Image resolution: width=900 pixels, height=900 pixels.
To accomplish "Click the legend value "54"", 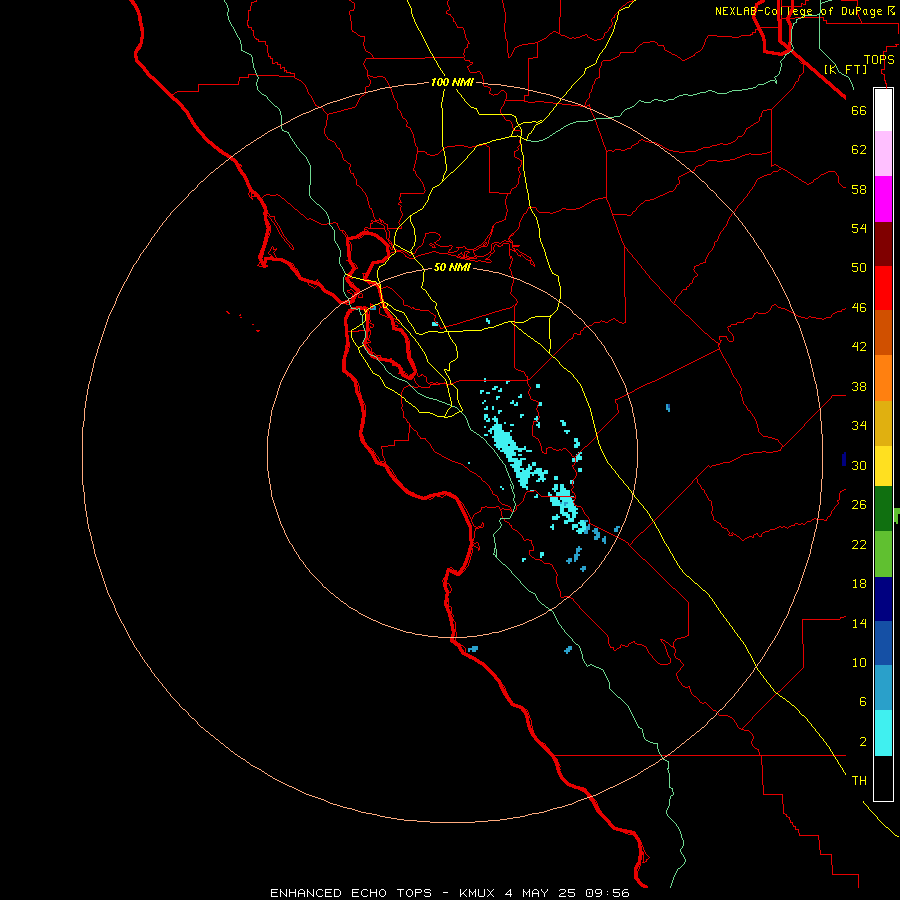I will [x=859, y=228].
